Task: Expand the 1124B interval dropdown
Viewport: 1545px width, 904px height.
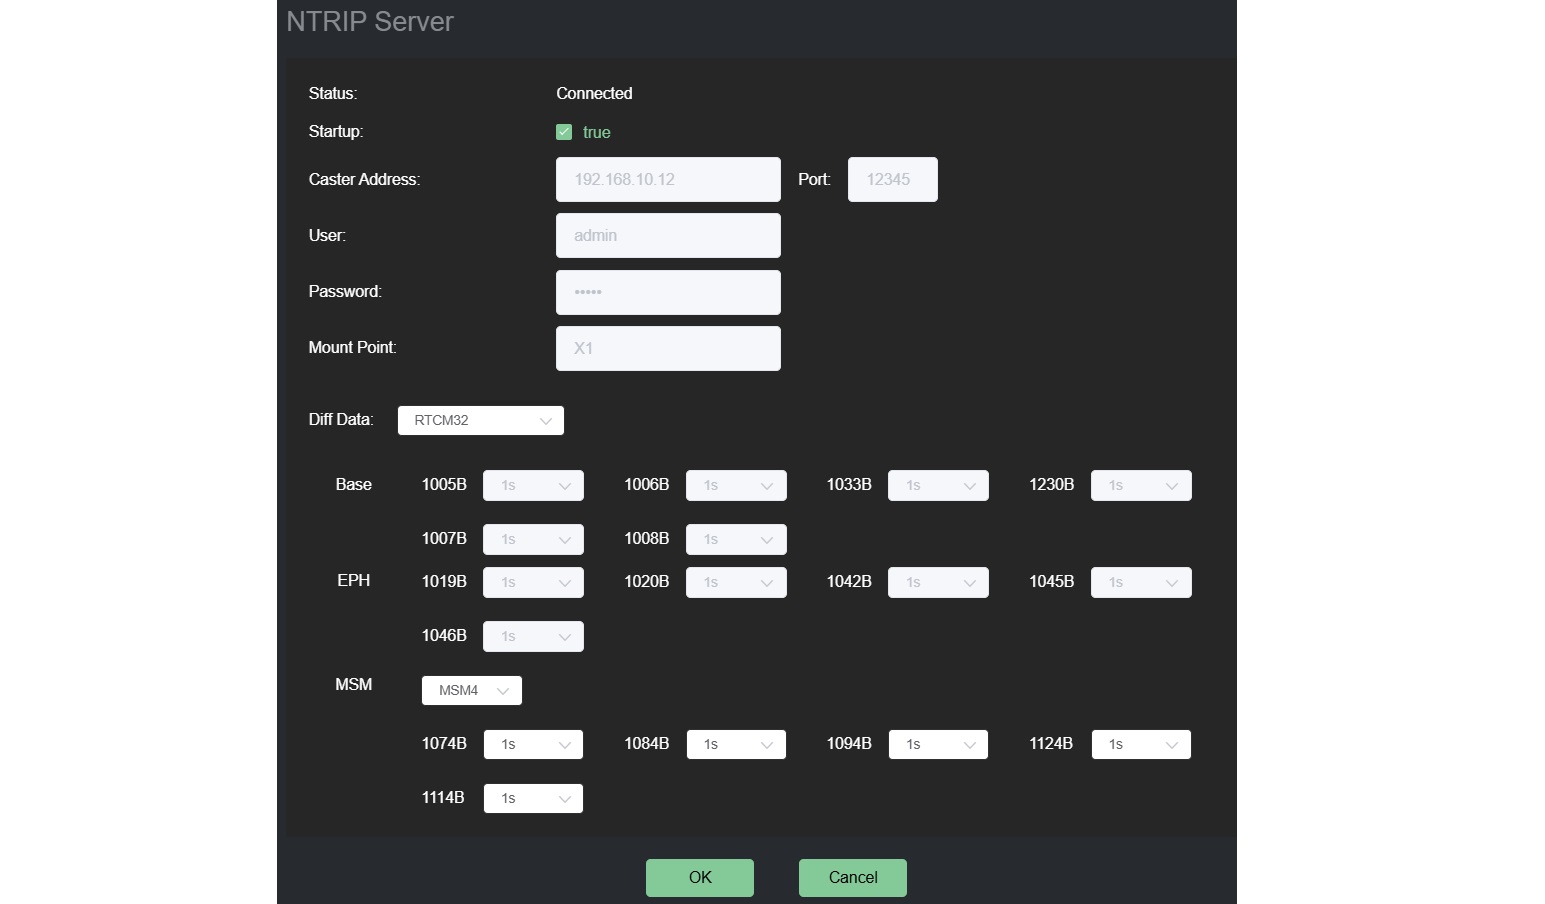Action: (x=1141, y=745)
